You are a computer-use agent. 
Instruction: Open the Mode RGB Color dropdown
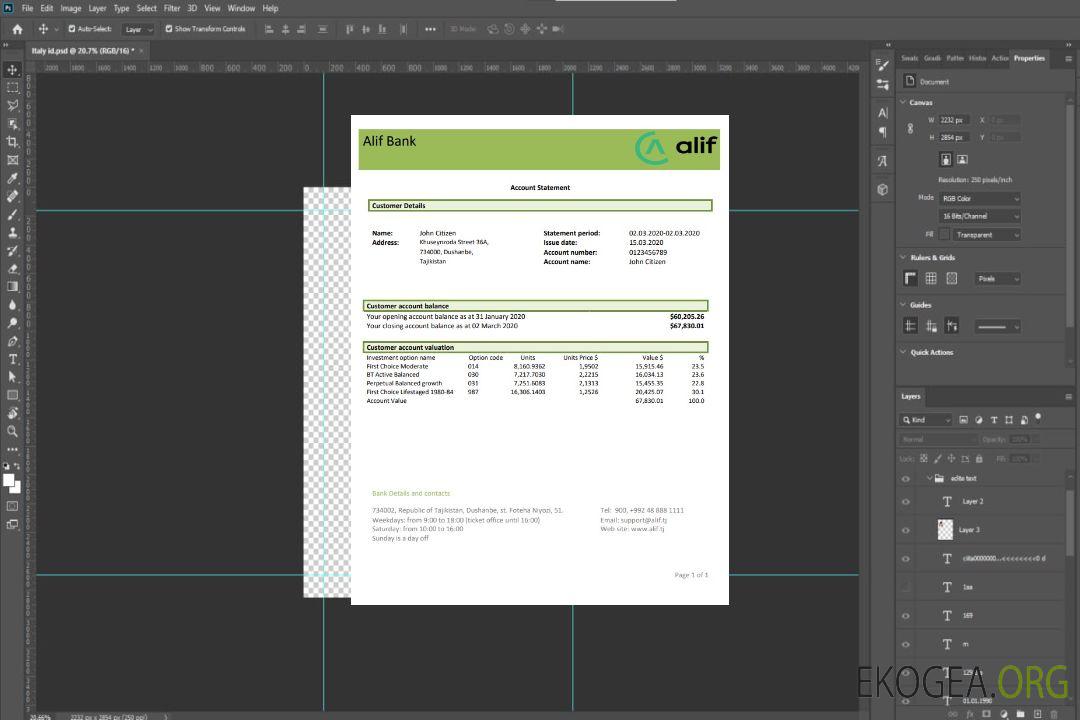(979, 199)
